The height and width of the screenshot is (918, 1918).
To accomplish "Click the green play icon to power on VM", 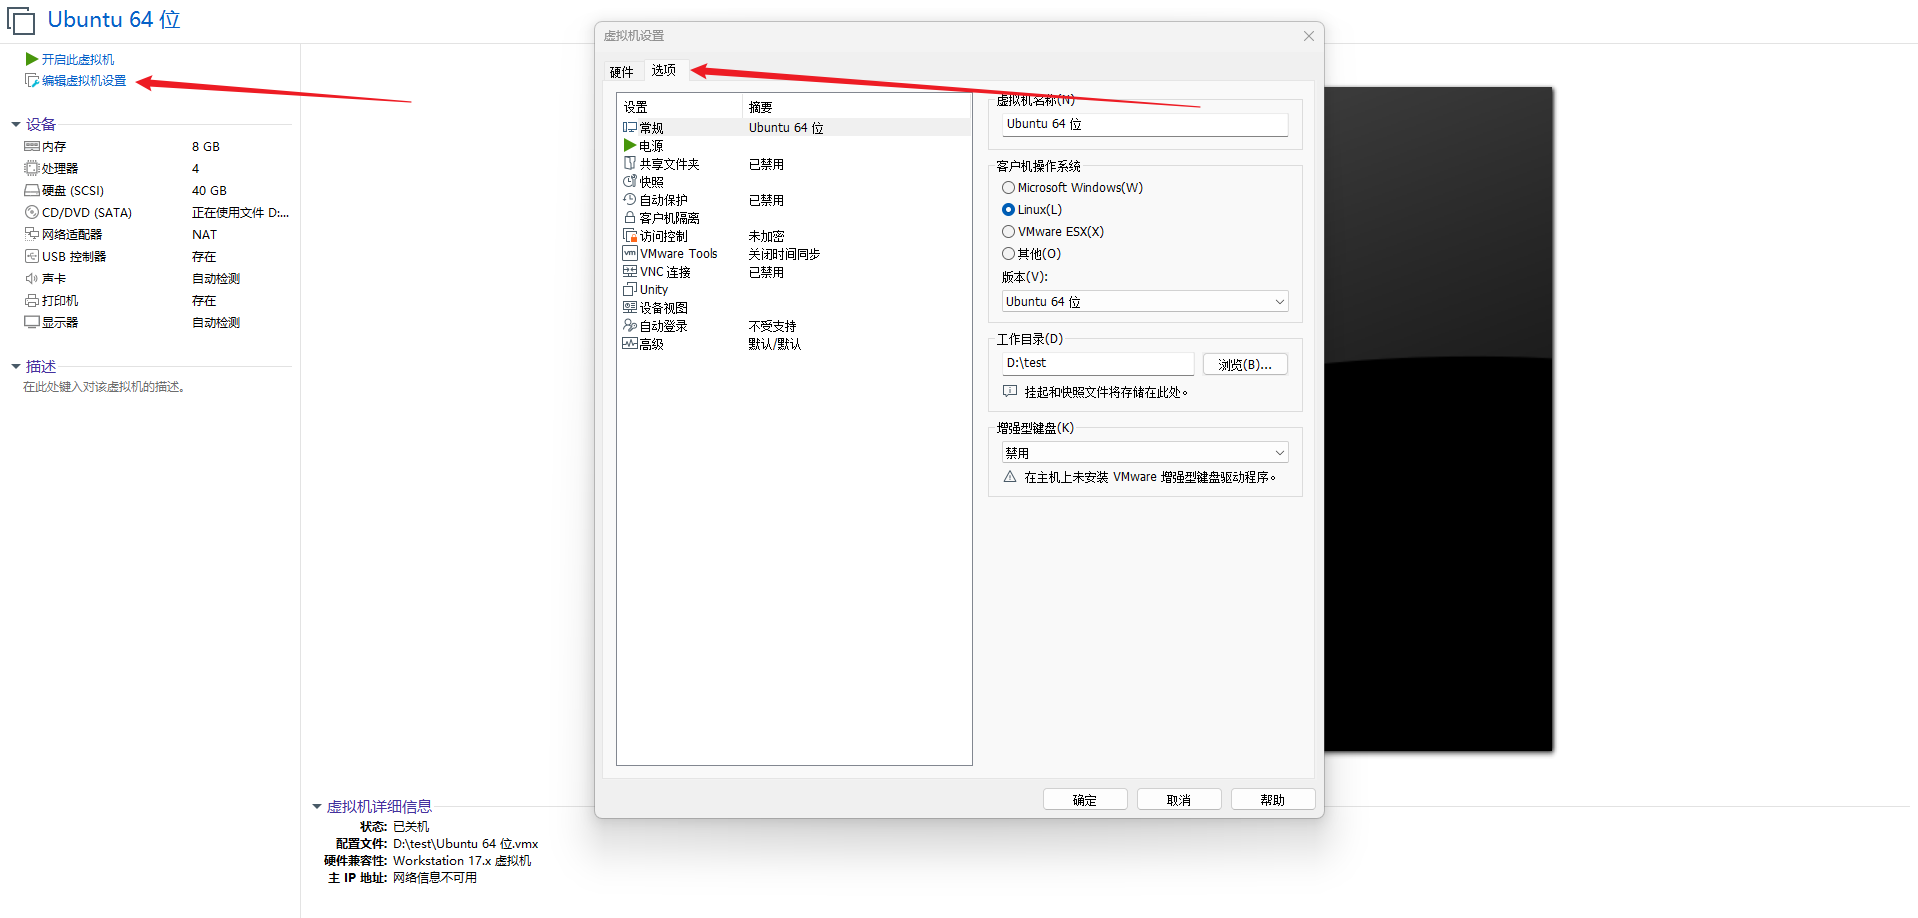I will [x=32, y=59].
